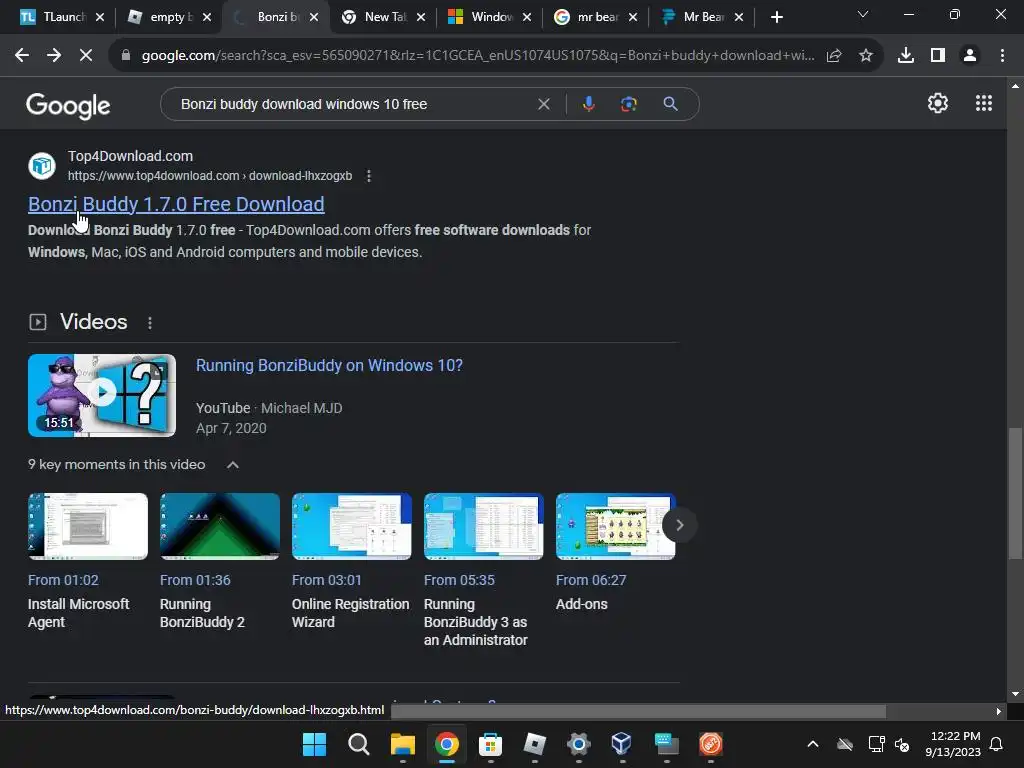
Task: Open Windows Start menu
Action: coord(314,744)
